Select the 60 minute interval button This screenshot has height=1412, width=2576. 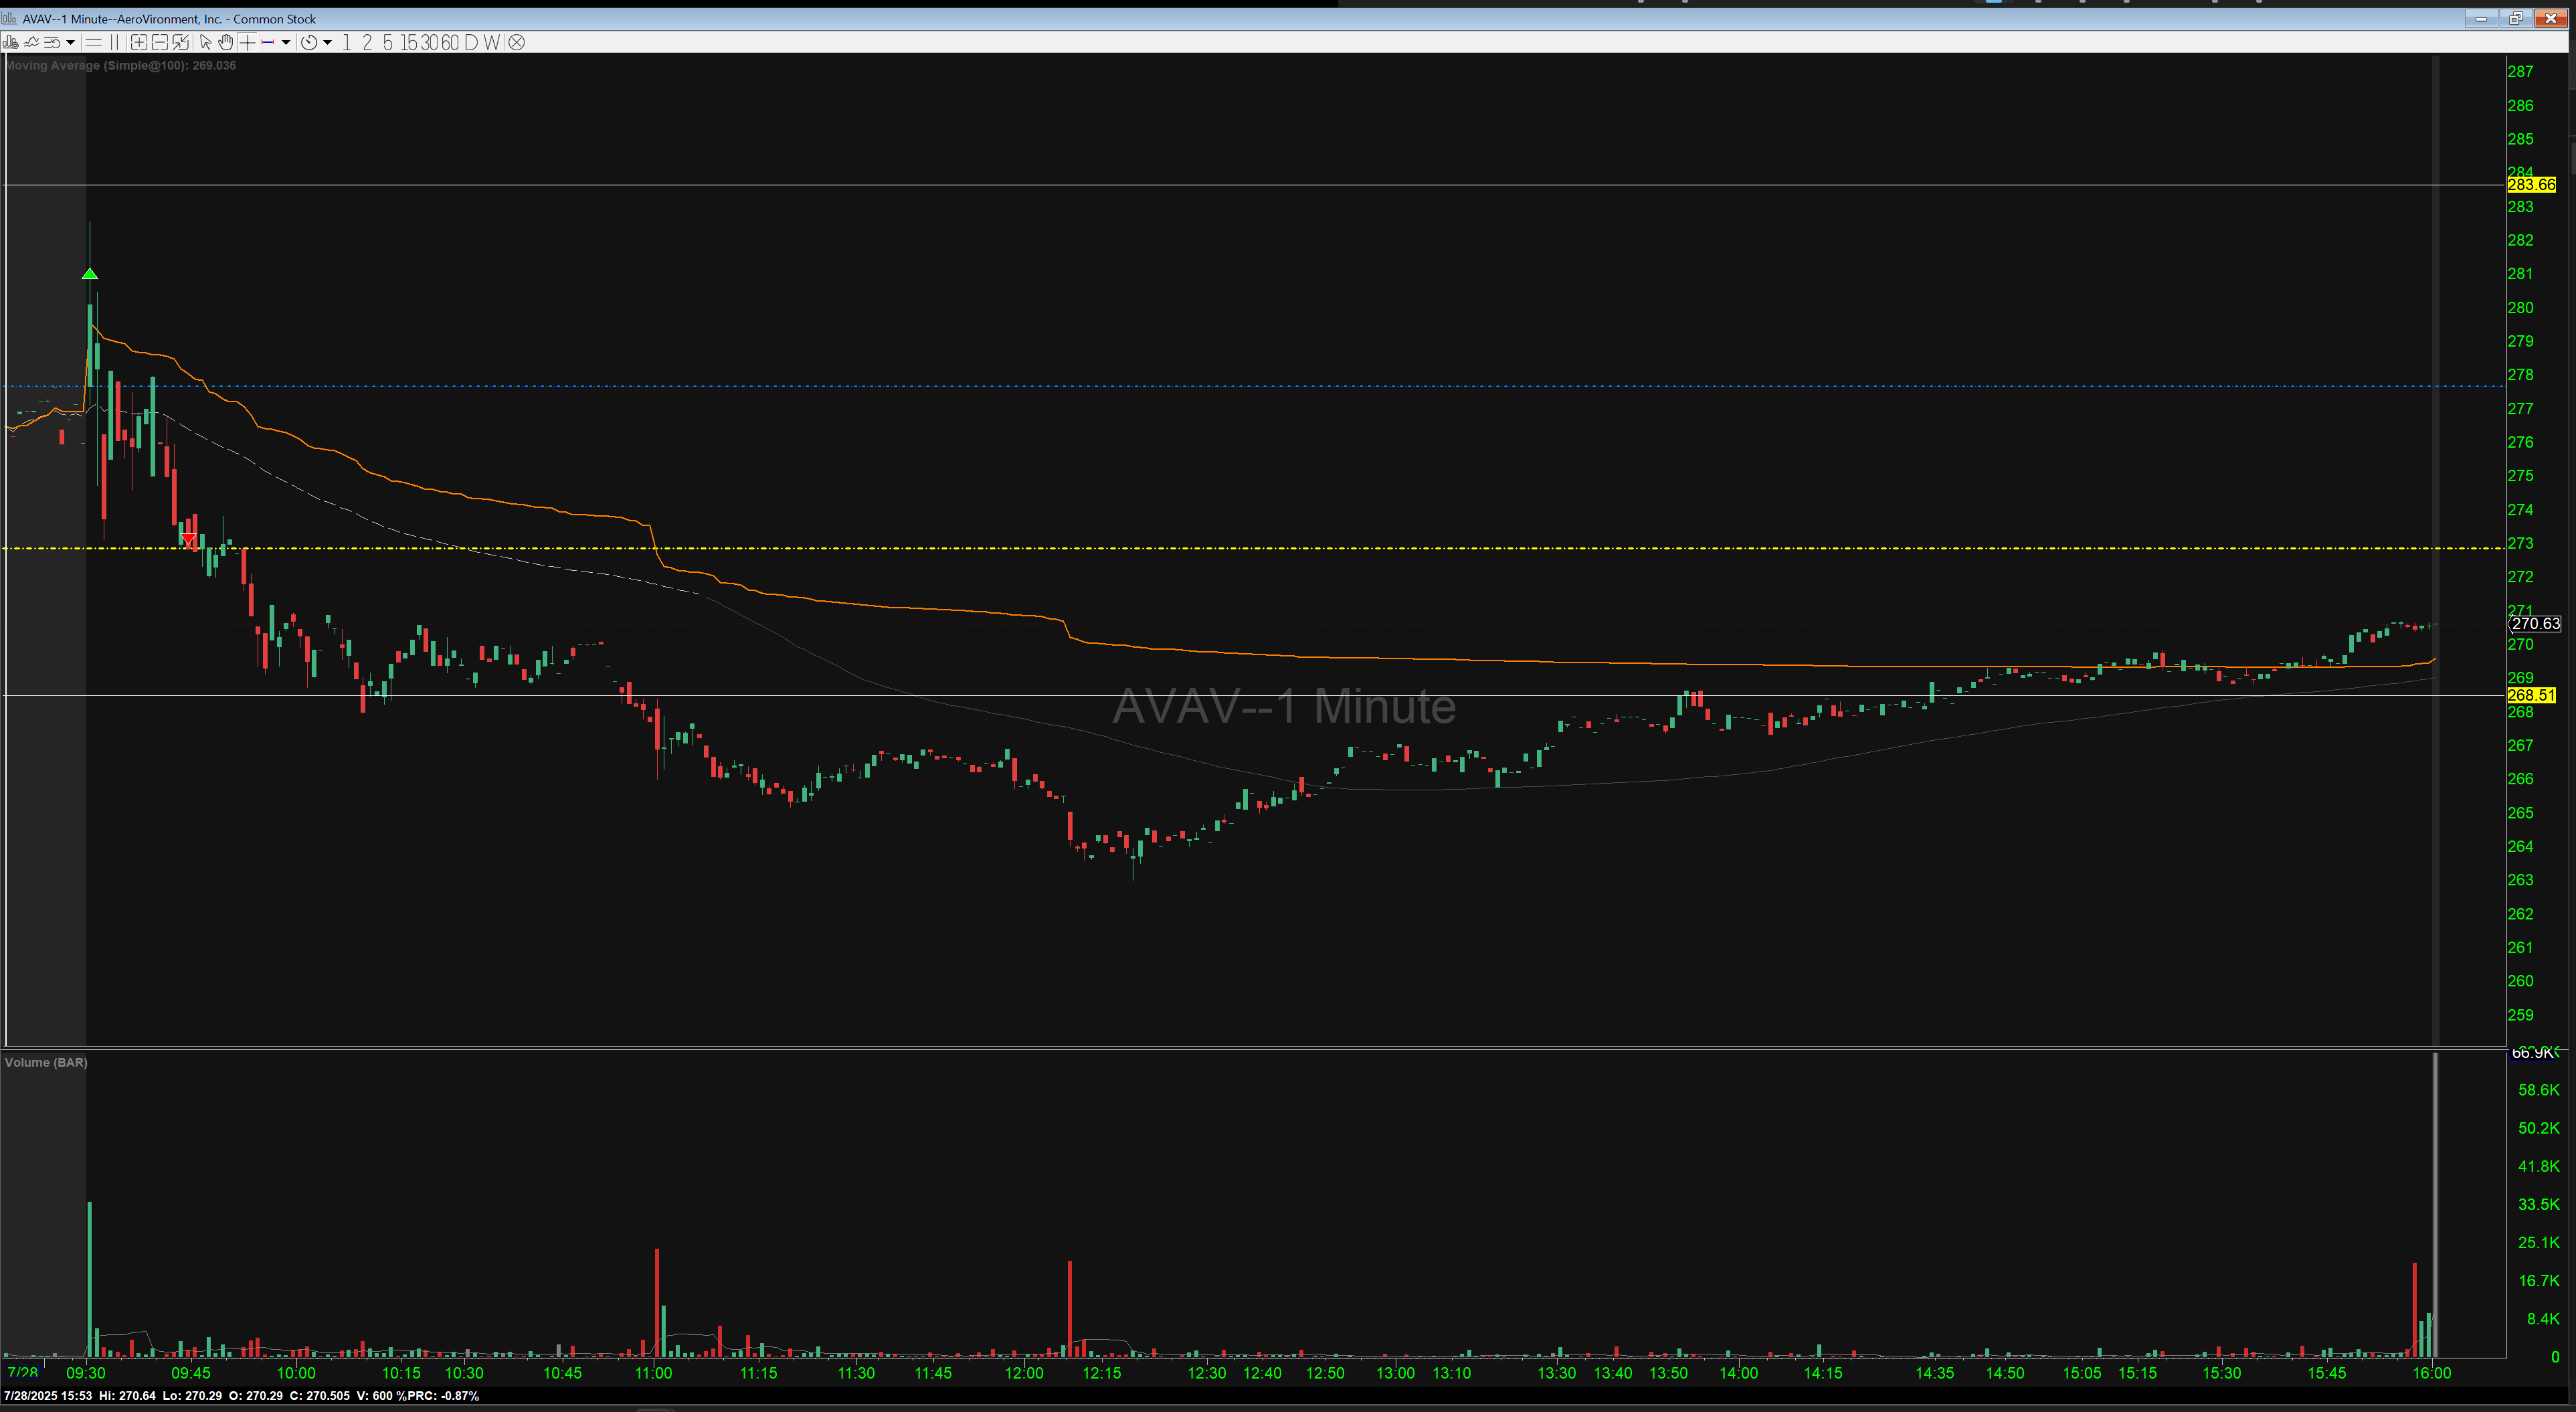tap(450, 43)
